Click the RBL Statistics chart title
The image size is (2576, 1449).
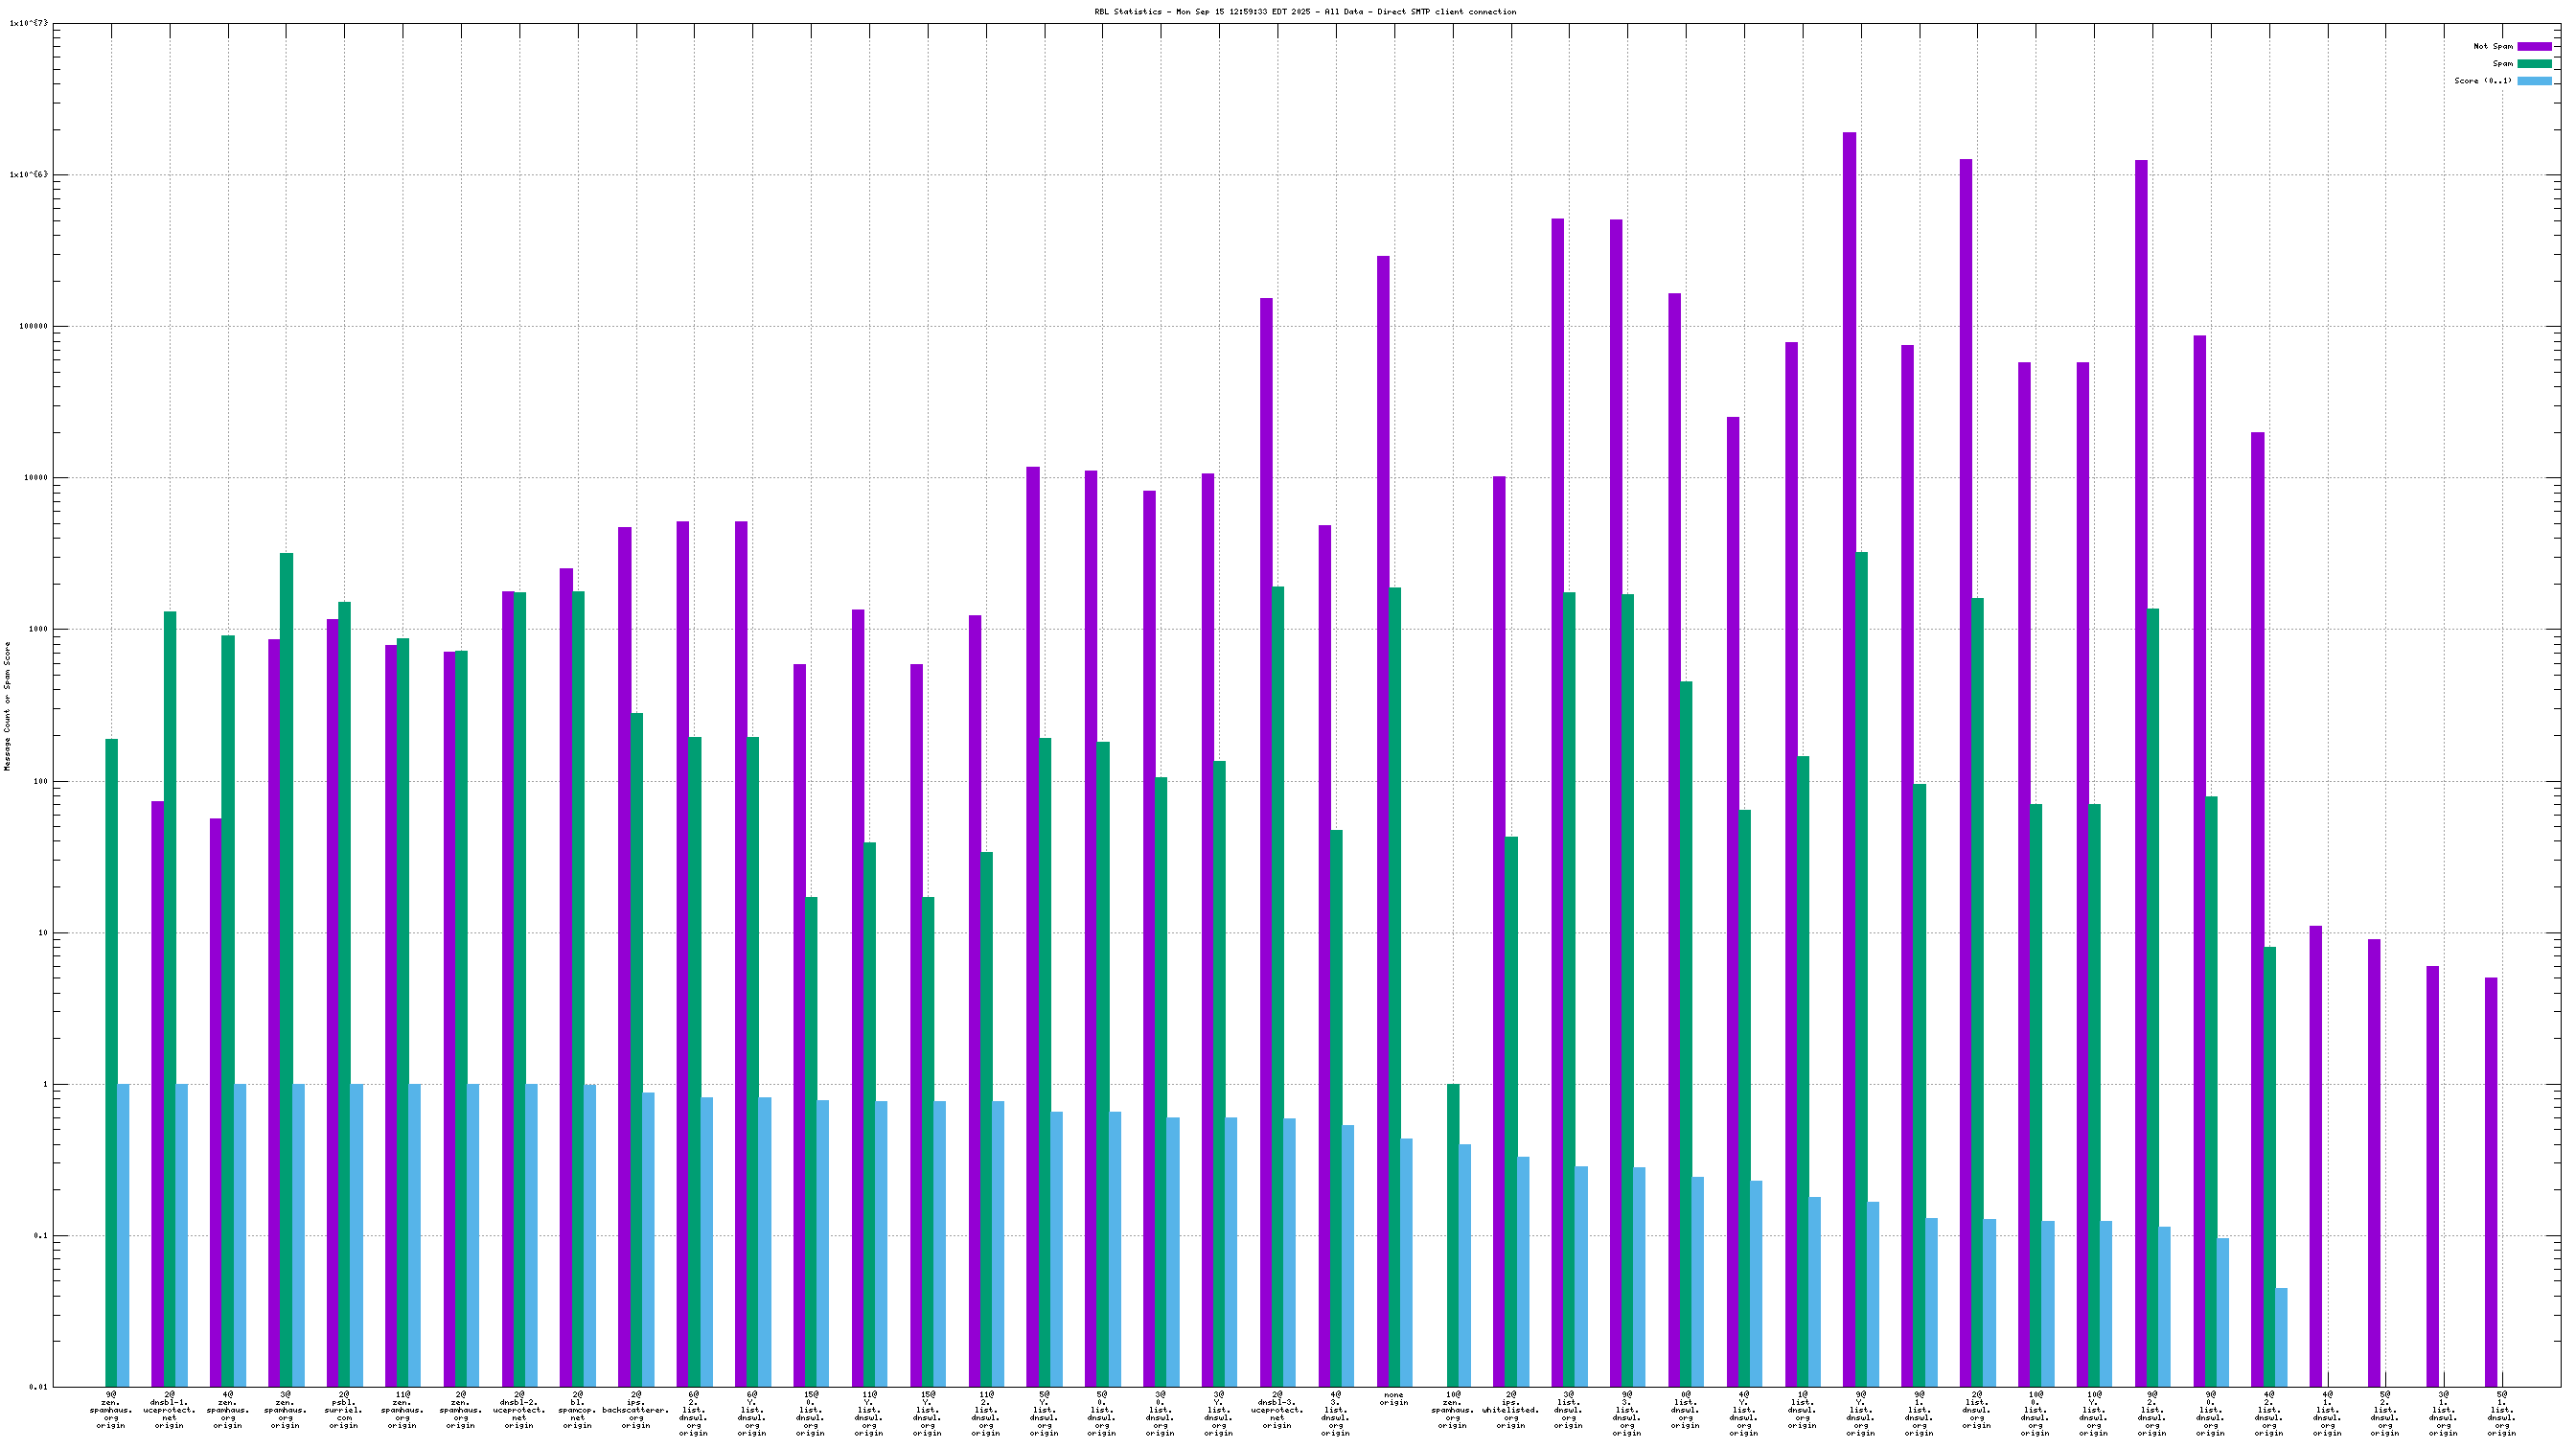(x=1304, y=12)
